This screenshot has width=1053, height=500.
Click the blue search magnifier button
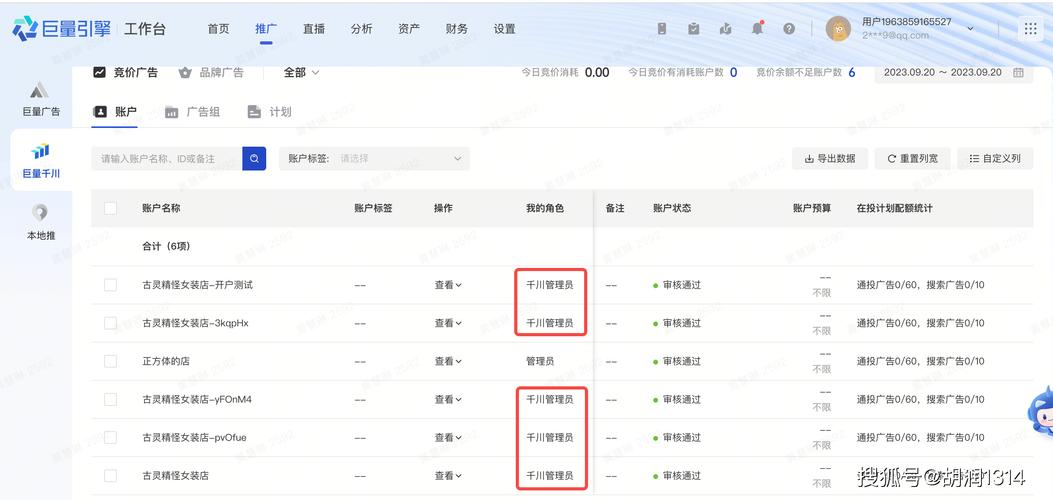(254, 158)
